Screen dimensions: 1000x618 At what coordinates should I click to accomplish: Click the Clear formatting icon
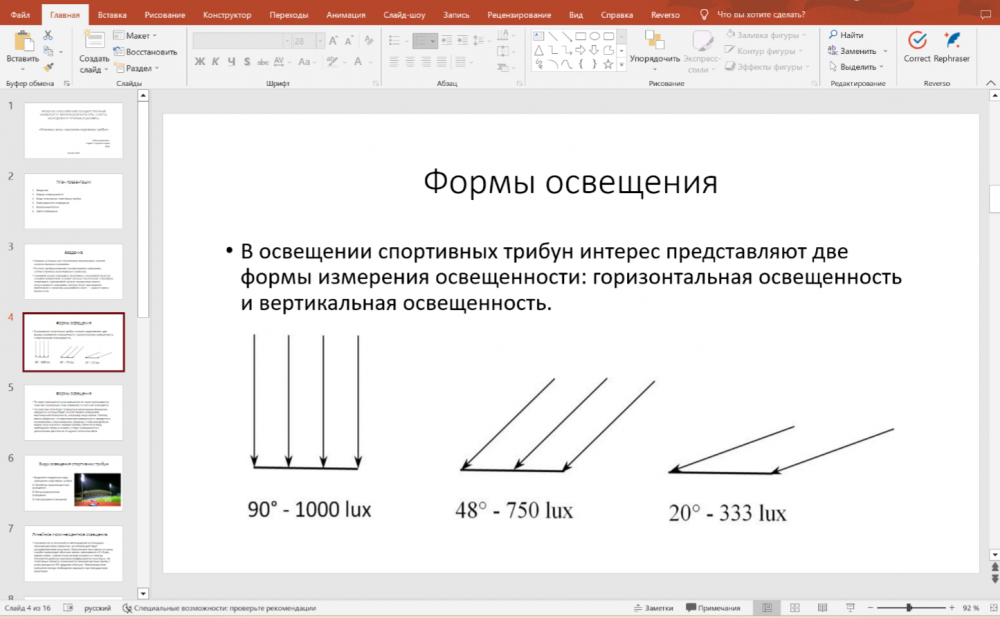click(369, 41)
